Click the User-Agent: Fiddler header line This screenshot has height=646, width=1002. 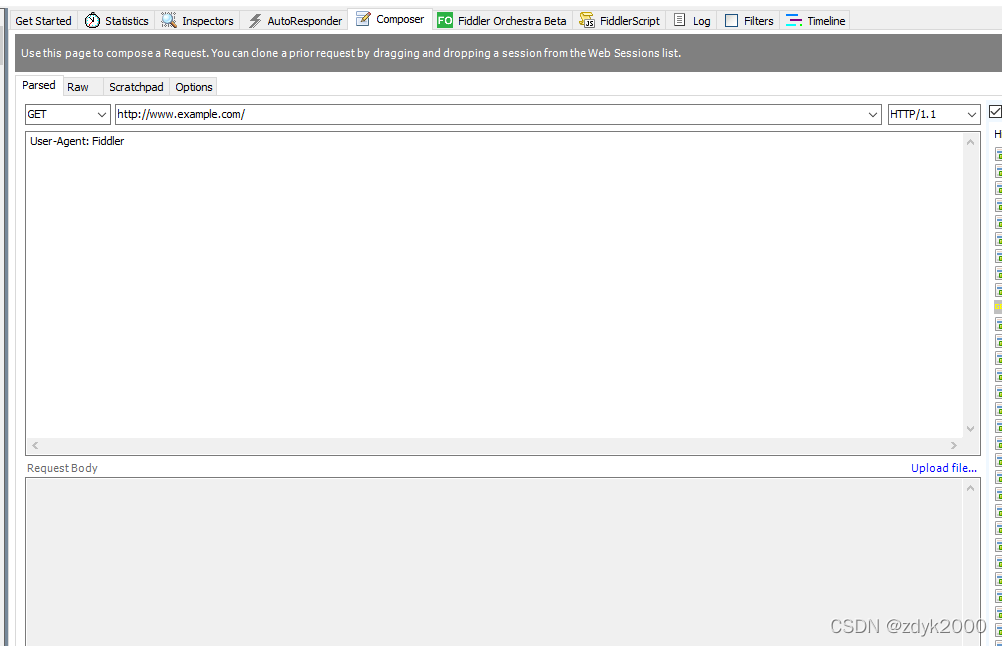[x=77, y=141]
